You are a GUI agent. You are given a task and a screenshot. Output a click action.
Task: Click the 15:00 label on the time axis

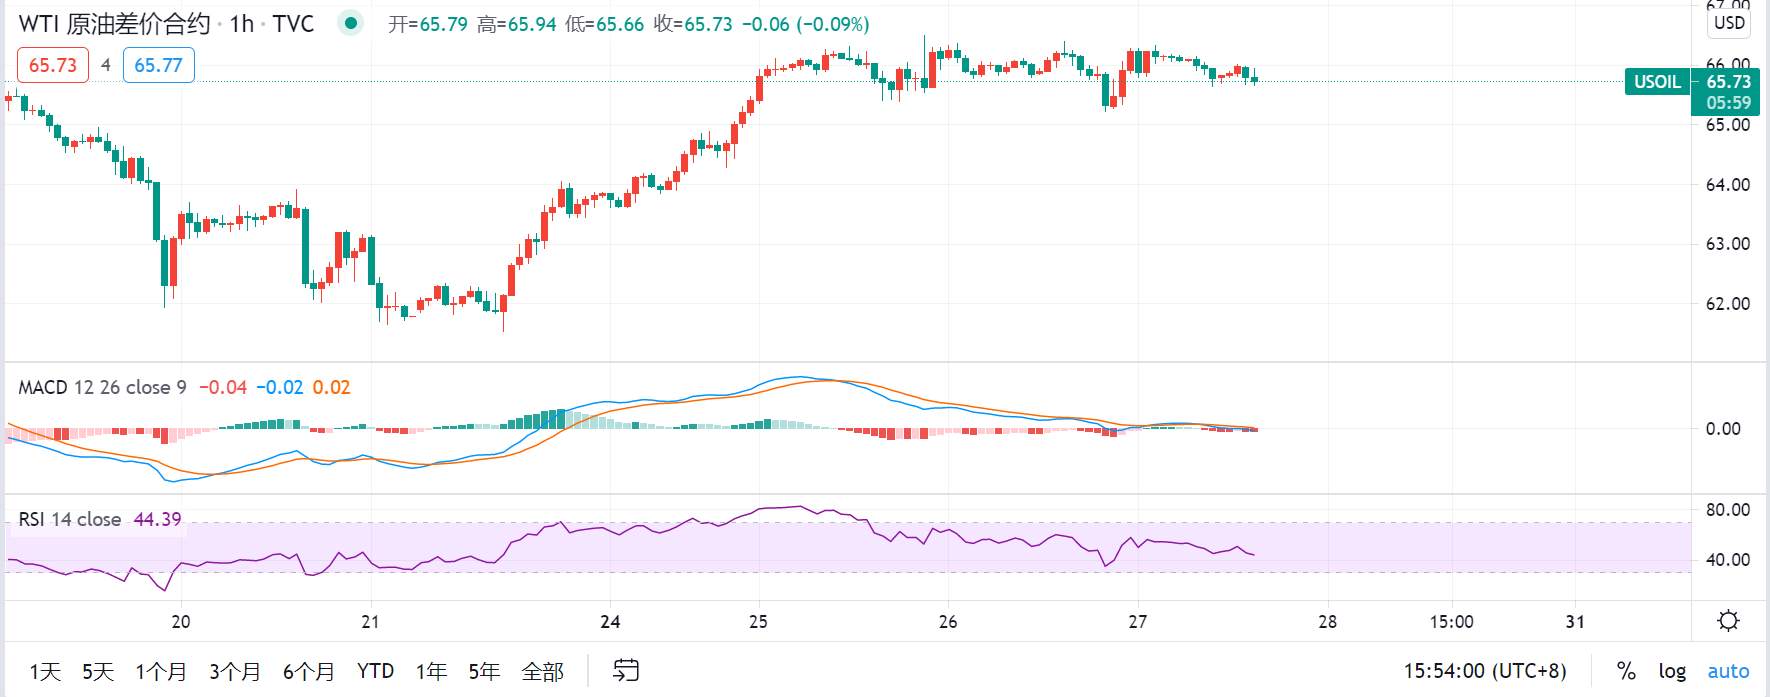(x=1451, y=621)
